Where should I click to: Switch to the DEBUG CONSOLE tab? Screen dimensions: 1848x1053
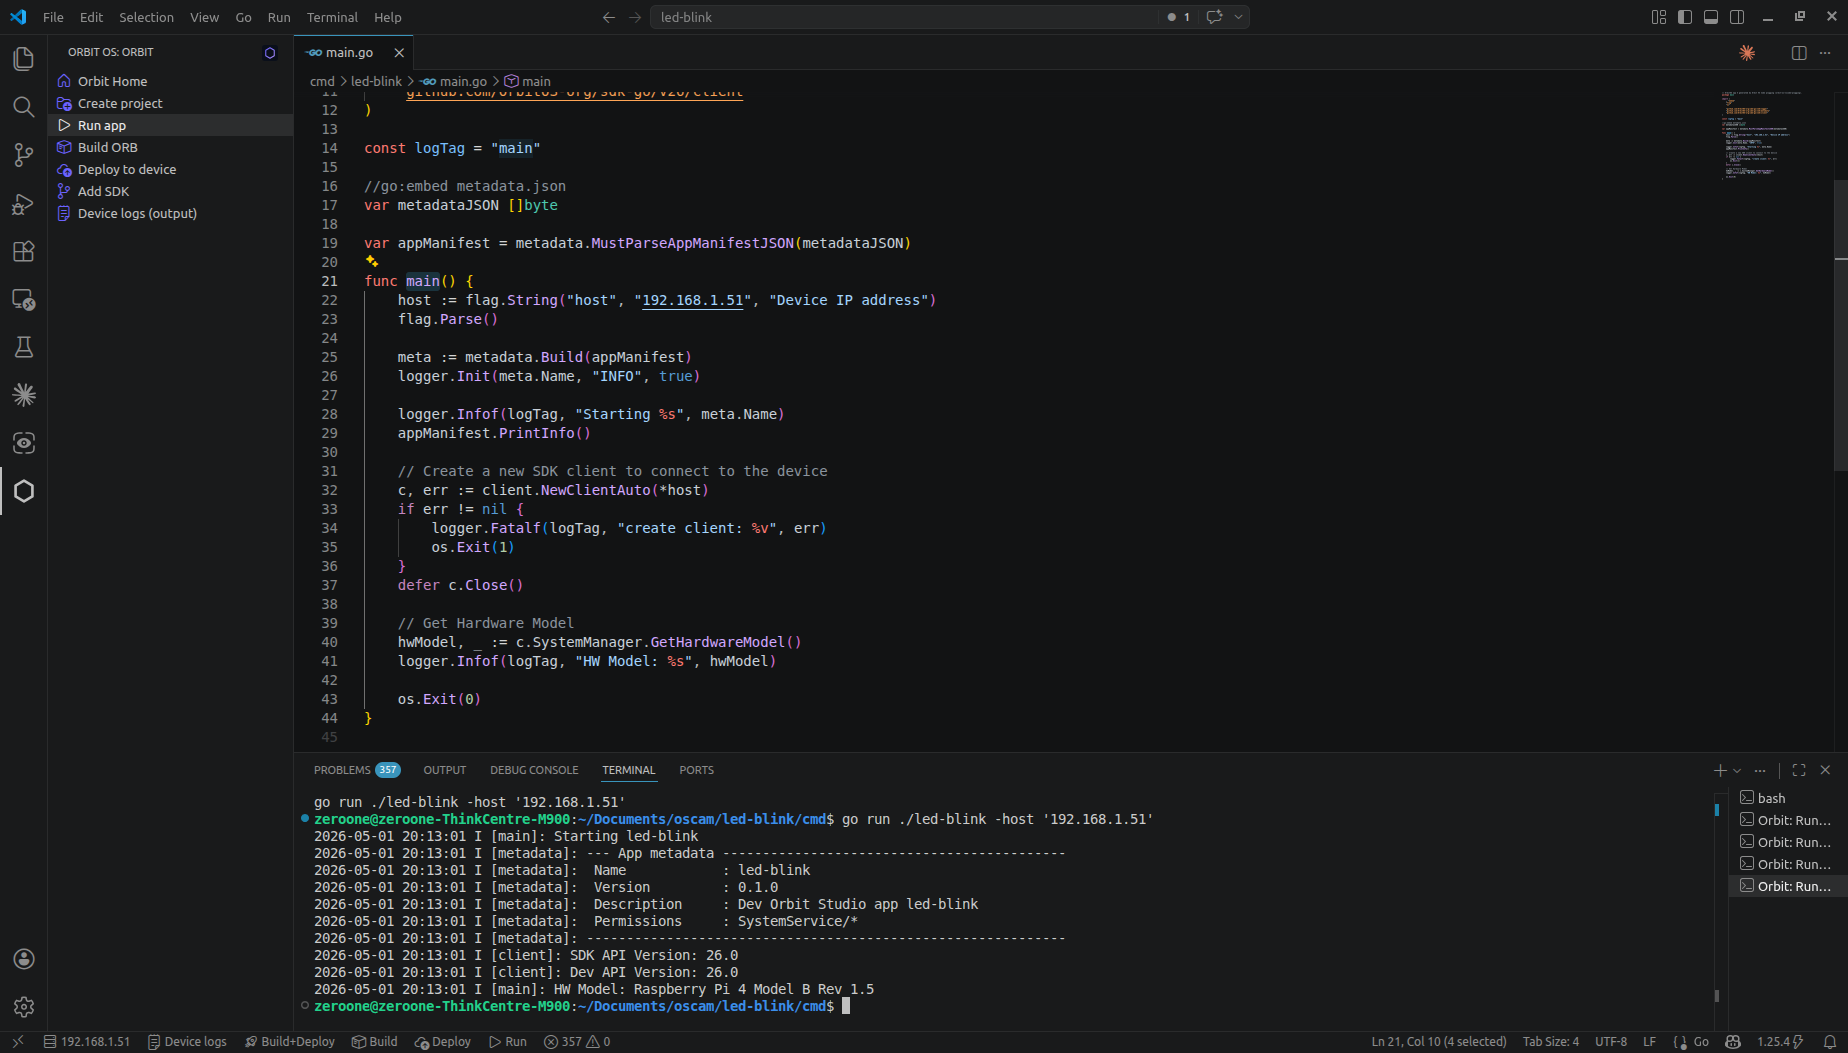tap(534, 770)
